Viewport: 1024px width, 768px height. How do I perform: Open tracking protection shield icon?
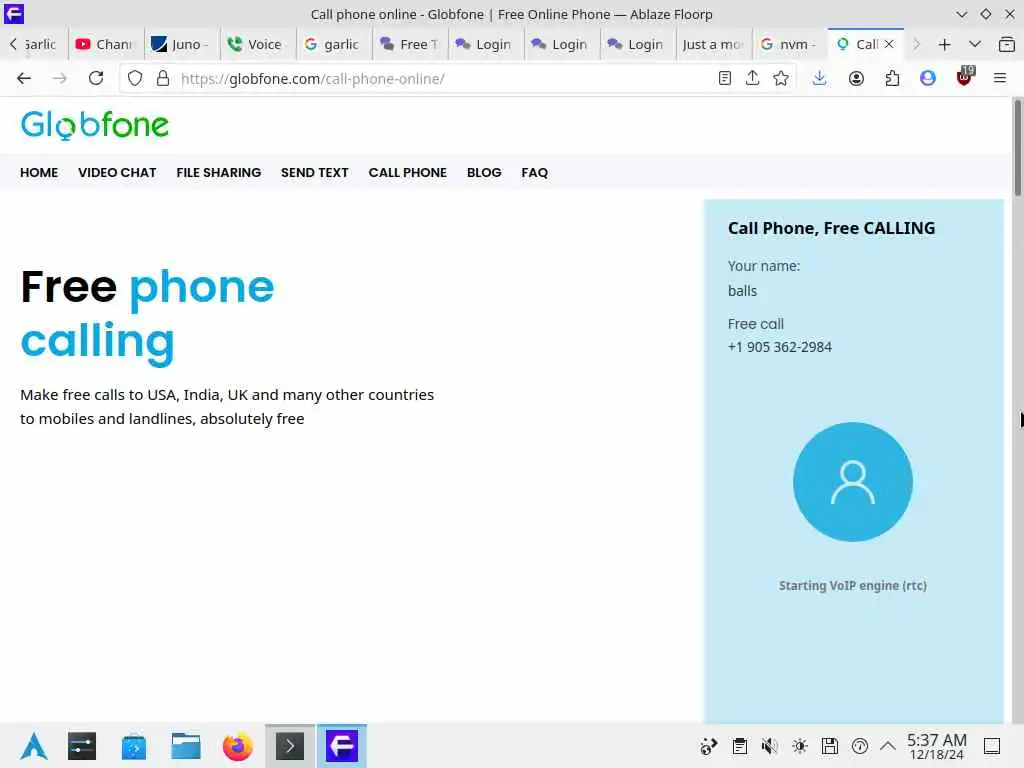click(x=135, y=78)
